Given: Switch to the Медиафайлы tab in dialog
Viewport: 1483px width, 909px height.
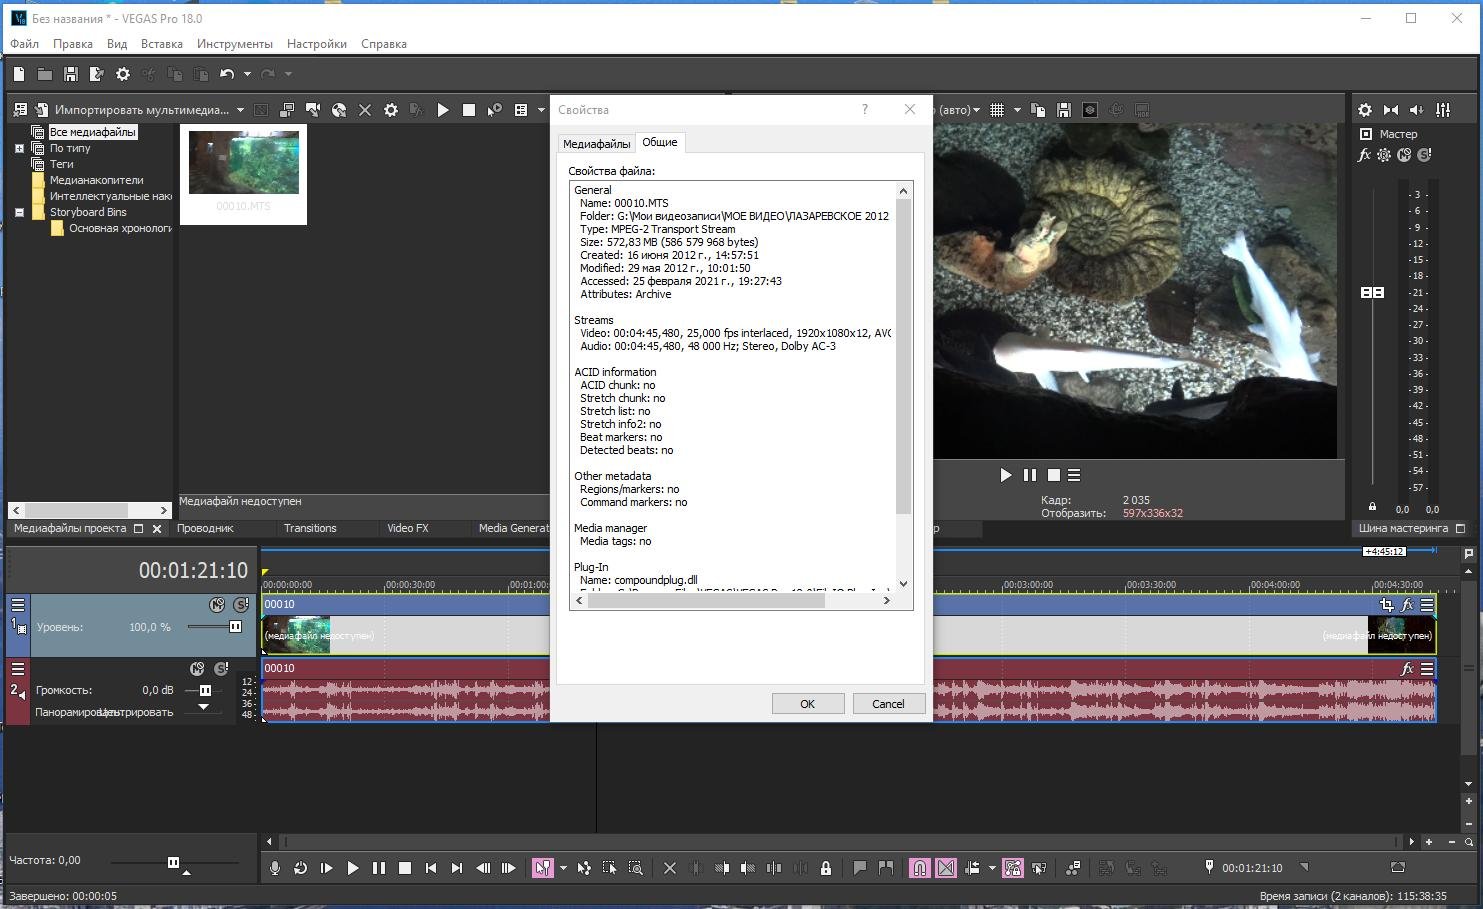Looking at the screenshot, I should click(x=596, y=144).
